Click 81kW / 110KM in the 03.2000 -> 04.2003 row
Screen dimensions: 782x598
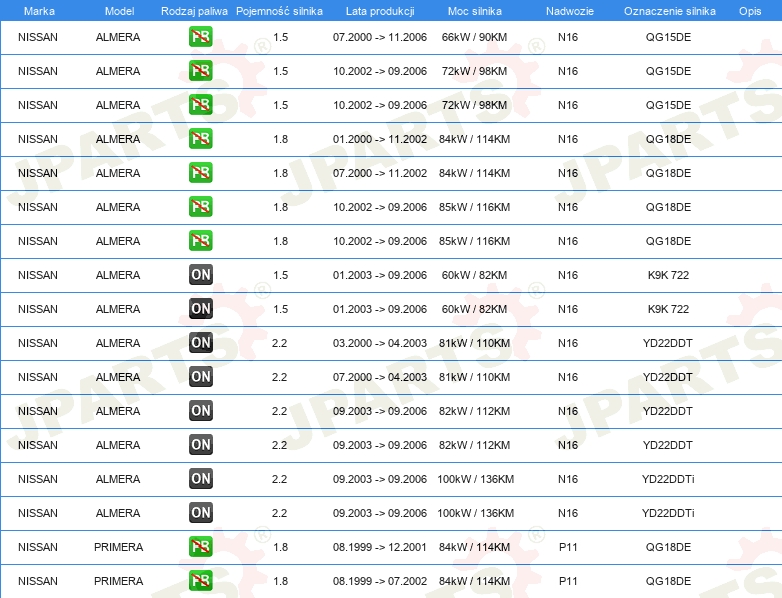(x=474, y=343)
